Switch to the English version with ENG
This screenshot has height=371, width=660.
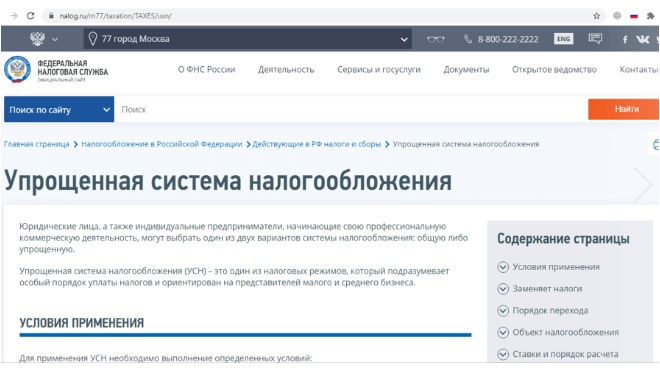(564, 39)
